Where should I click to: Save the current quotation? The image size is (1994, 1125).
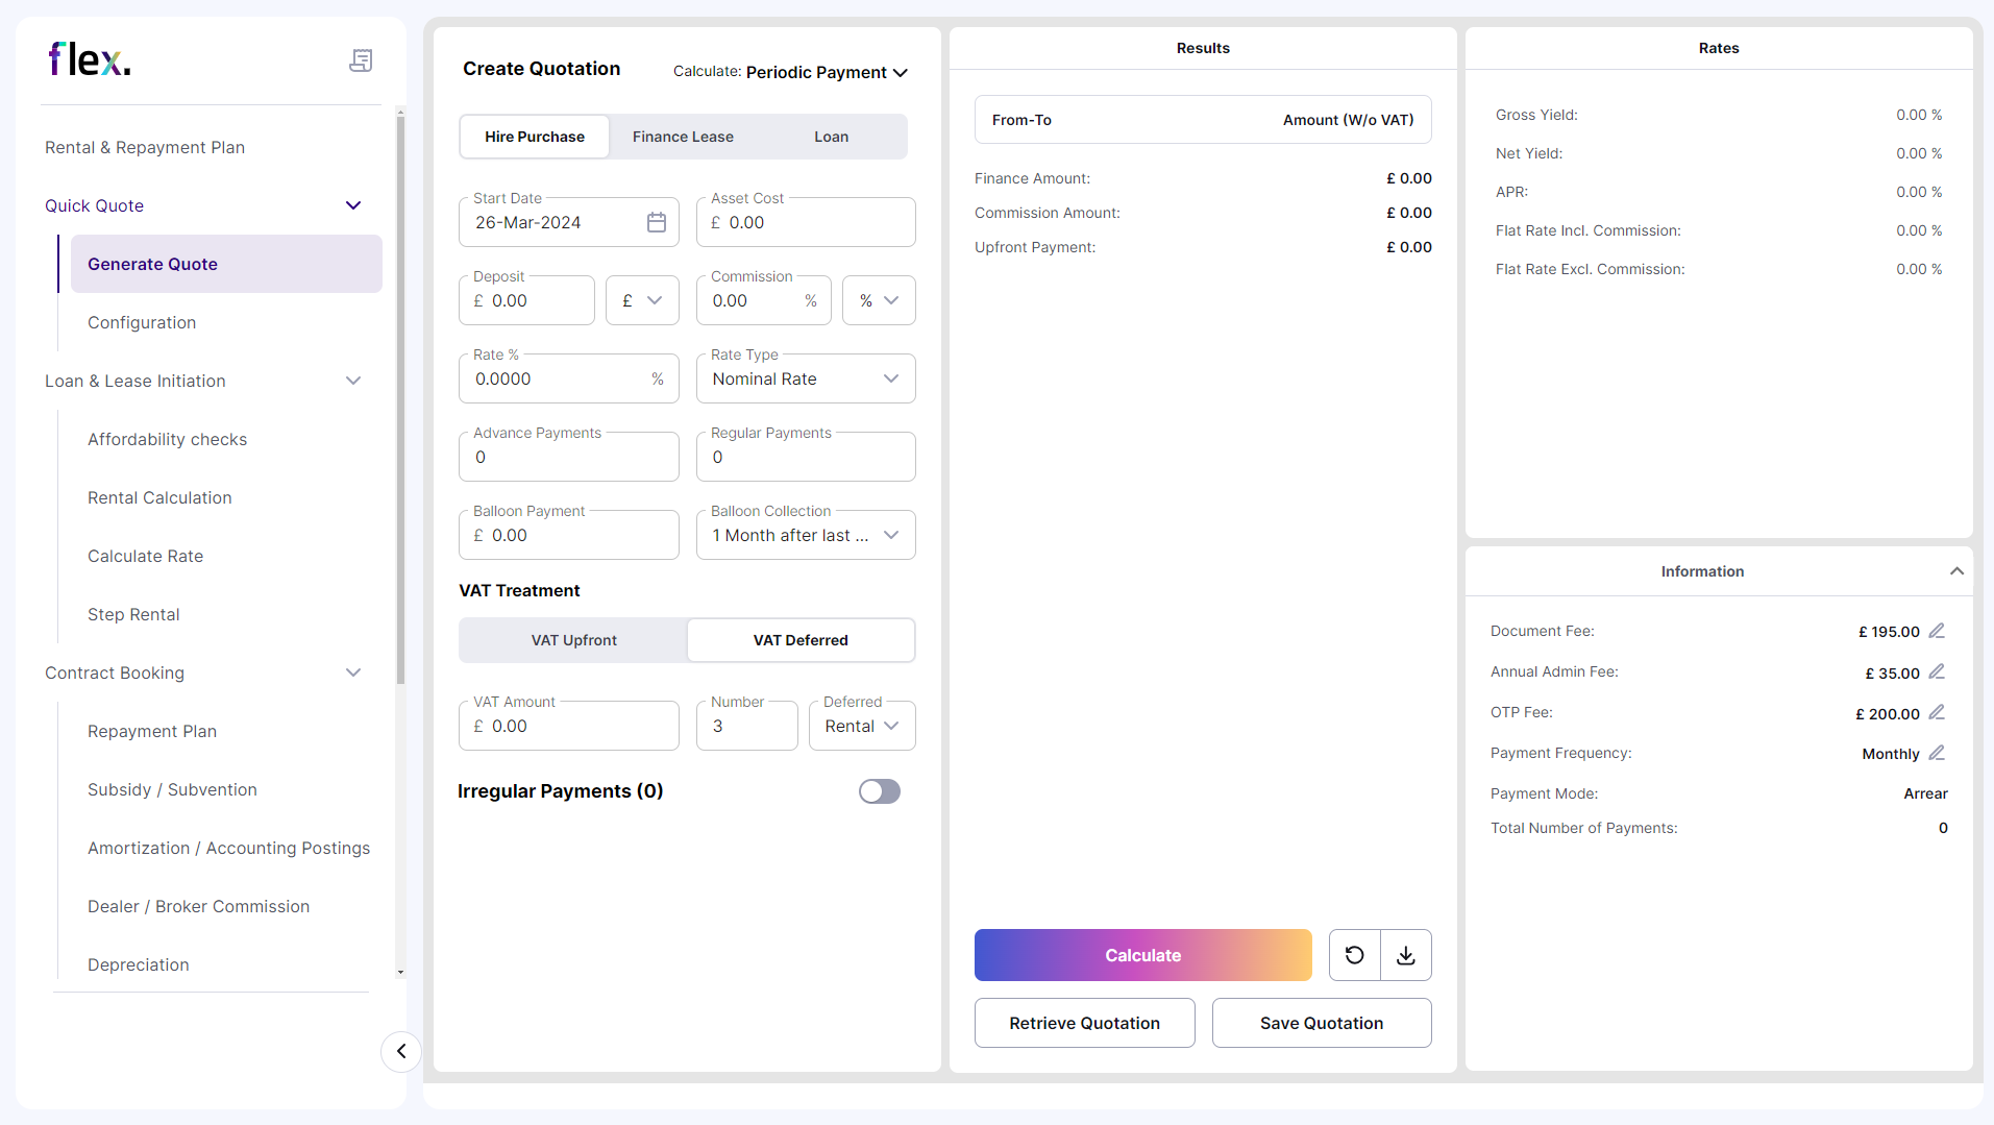(x=1321, y=1022)
